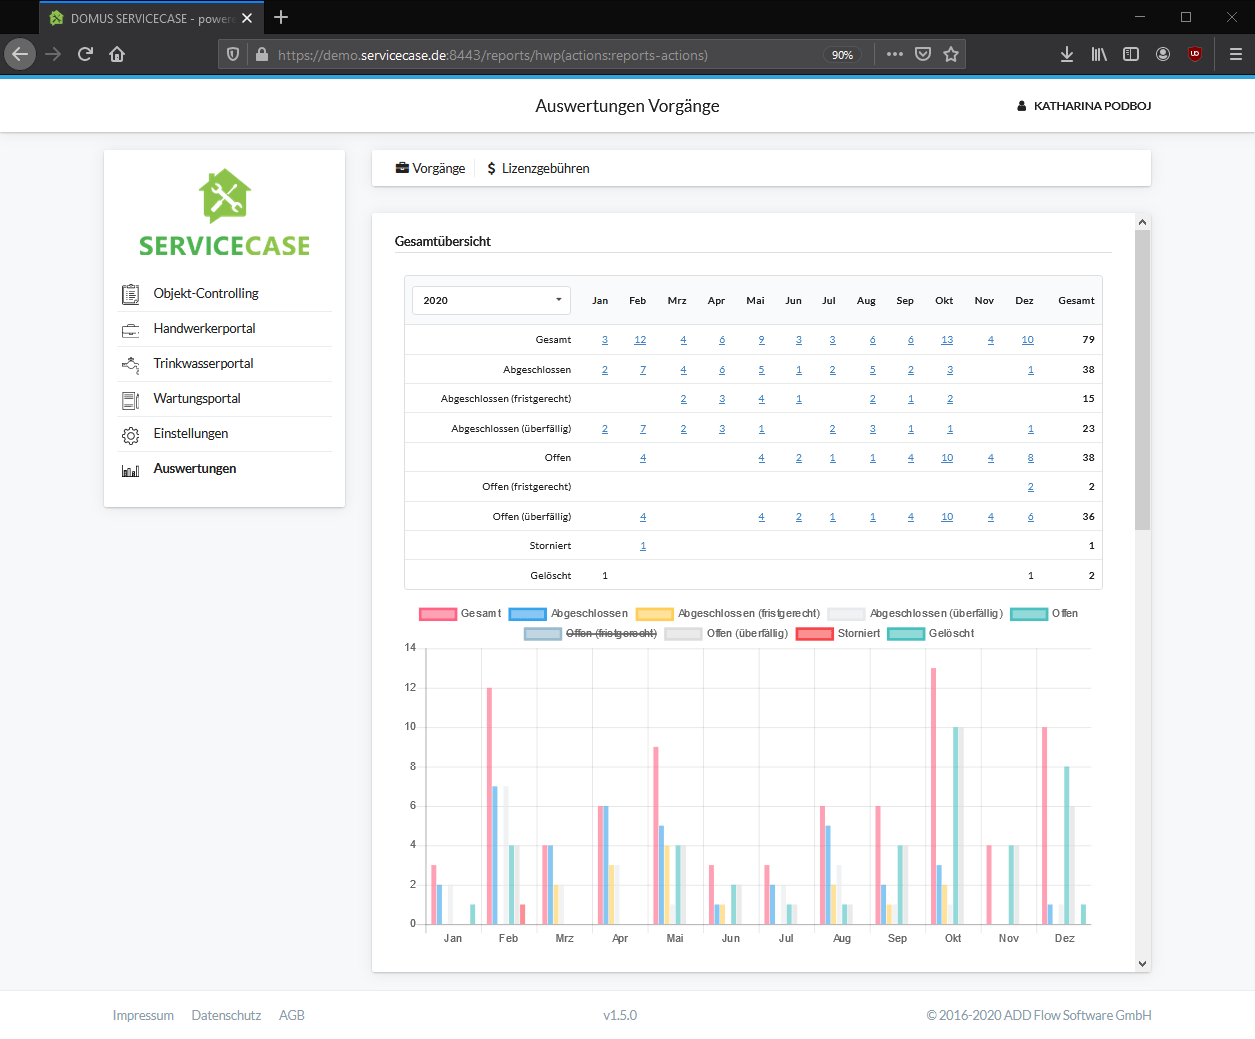Open Objekt-Controlling in the sidebar
Screen dimensions: 1255x1039
tap(206, 294)
